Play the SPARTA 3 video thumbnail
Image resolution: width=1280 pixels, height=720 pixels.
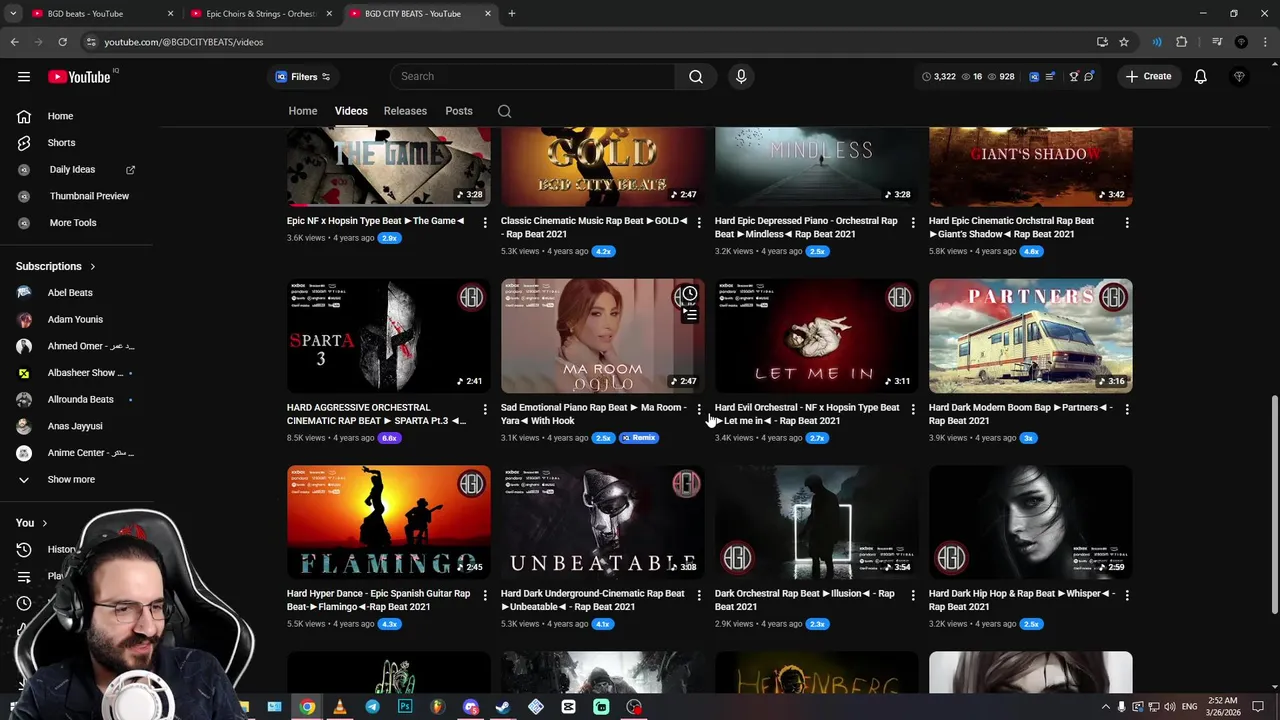(389, 336)
